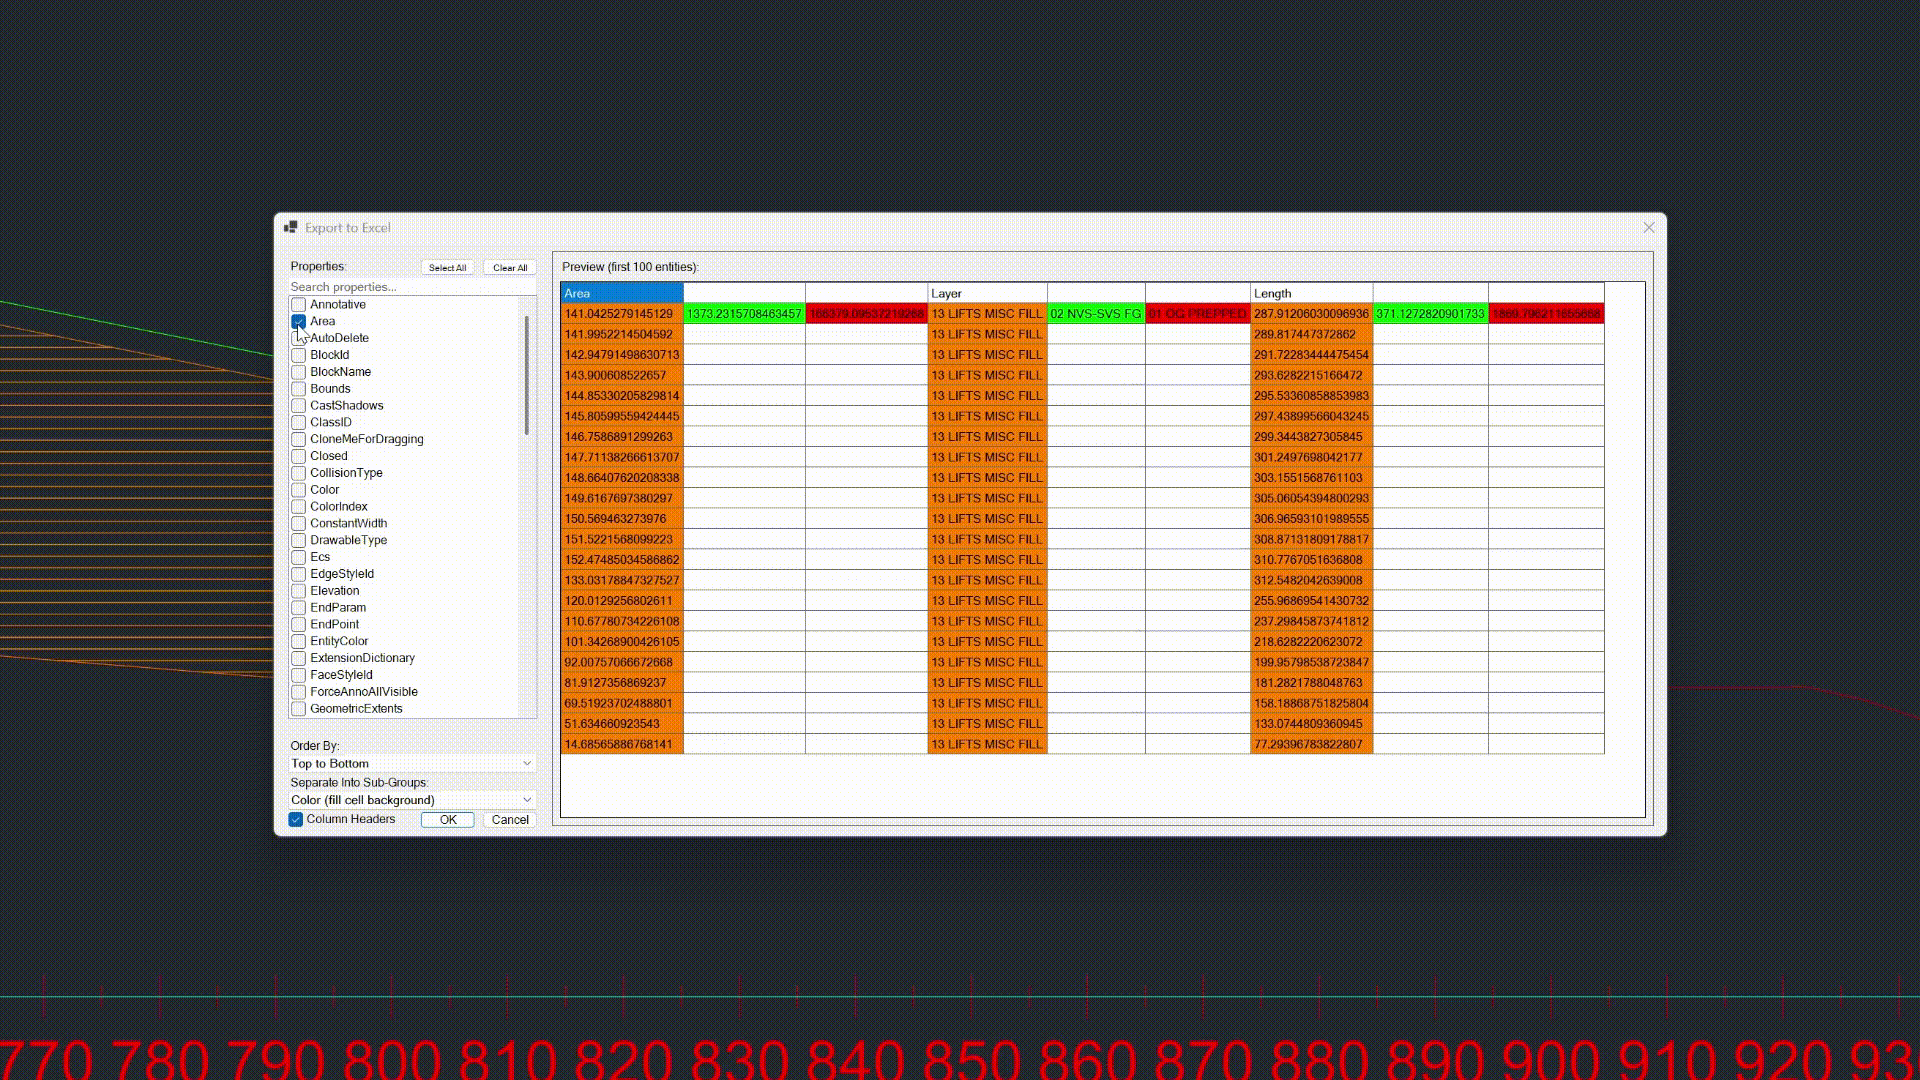The height and width of the screenshot is (1080, 1920).
Task: Enable the Annotative property
Action: pos(298,304)
